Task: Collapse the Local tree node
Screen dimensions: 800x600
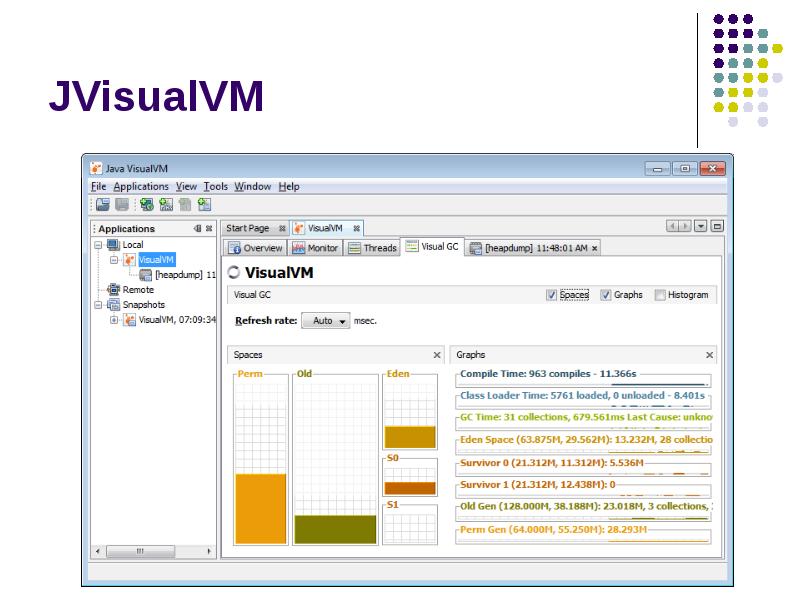Action: coord(98,245)
